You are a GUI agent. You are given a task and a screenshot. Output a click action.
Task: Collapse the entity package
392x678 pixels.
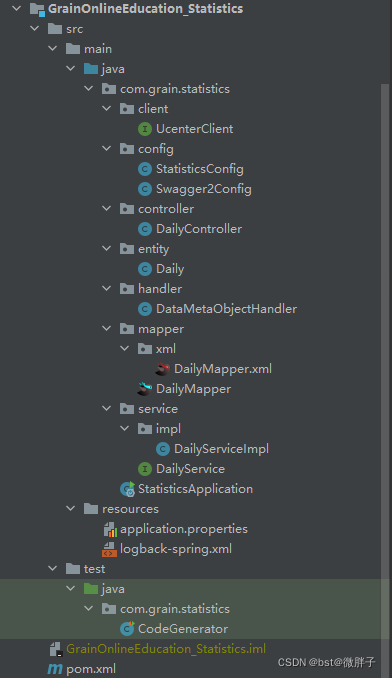point(106,248)
